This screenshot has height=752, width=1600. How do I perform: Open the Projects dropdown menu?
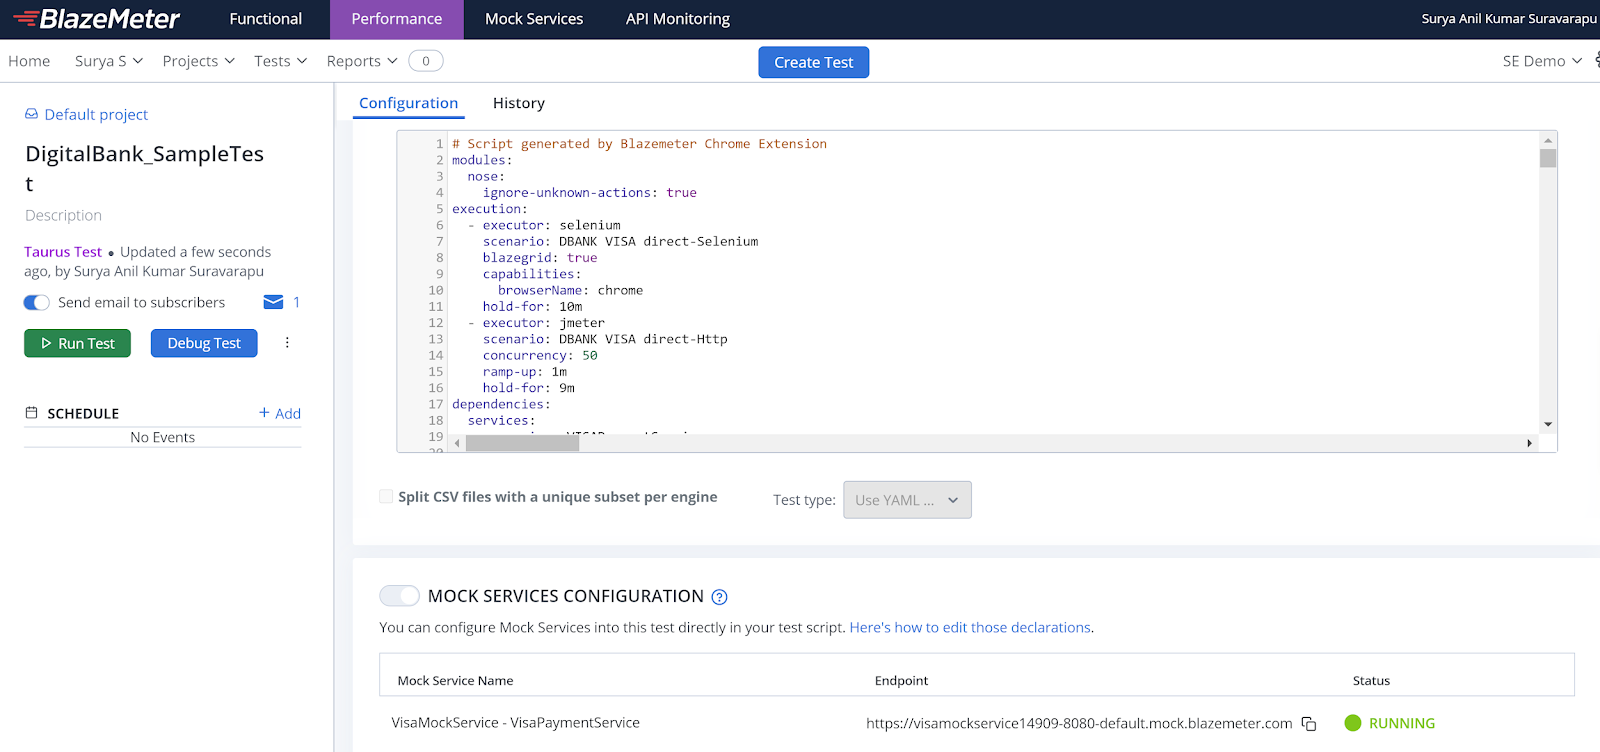(199, 61)
